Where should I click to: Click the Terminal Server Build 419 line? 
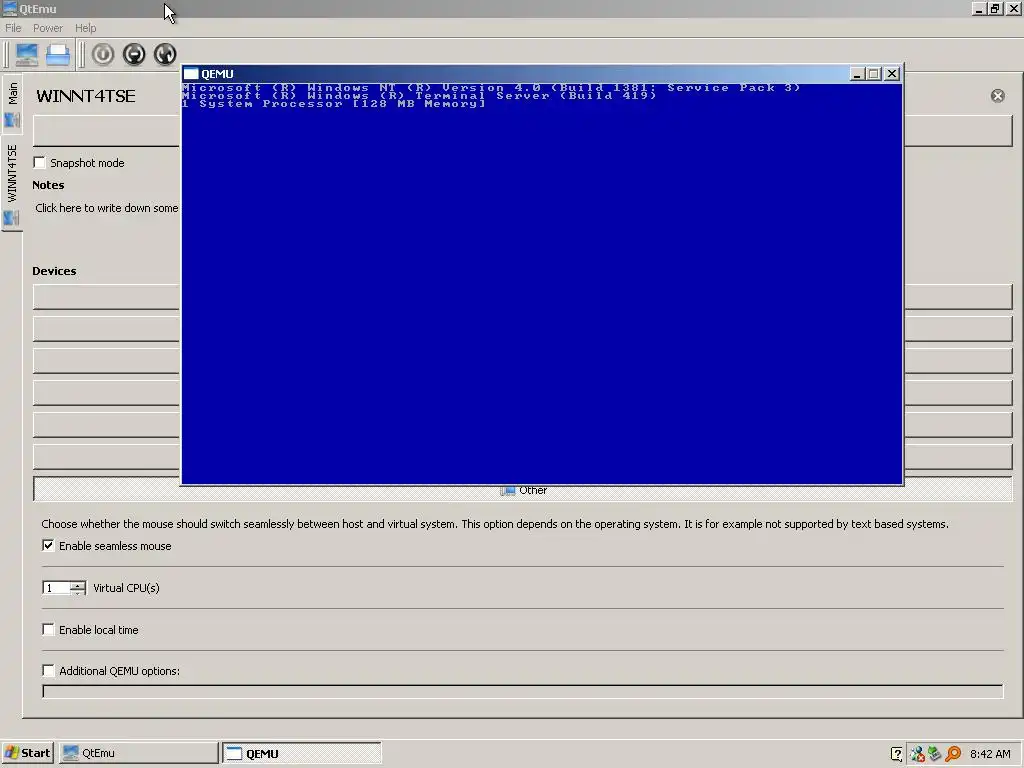pyautogui.click(x=419, y=95)
